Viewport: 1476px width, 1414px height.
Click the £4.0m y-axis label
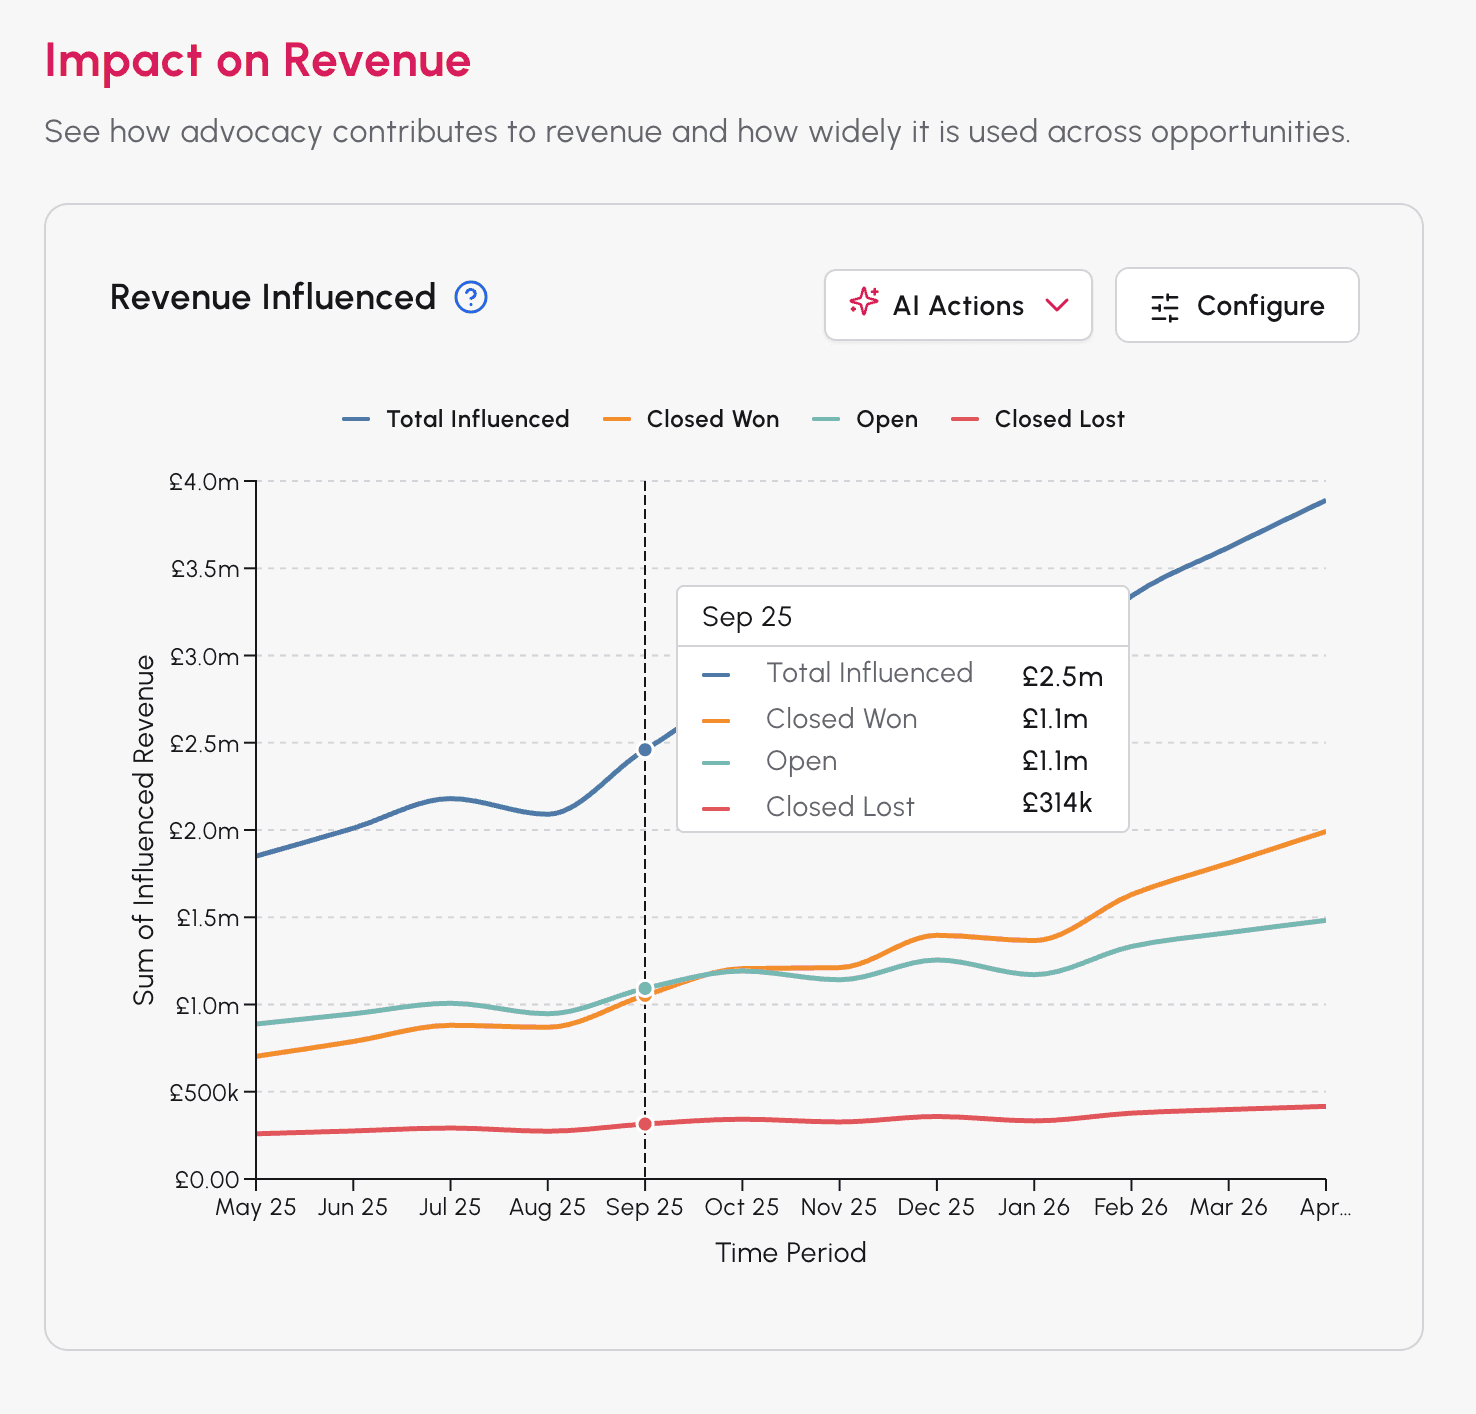coord(205,482)
